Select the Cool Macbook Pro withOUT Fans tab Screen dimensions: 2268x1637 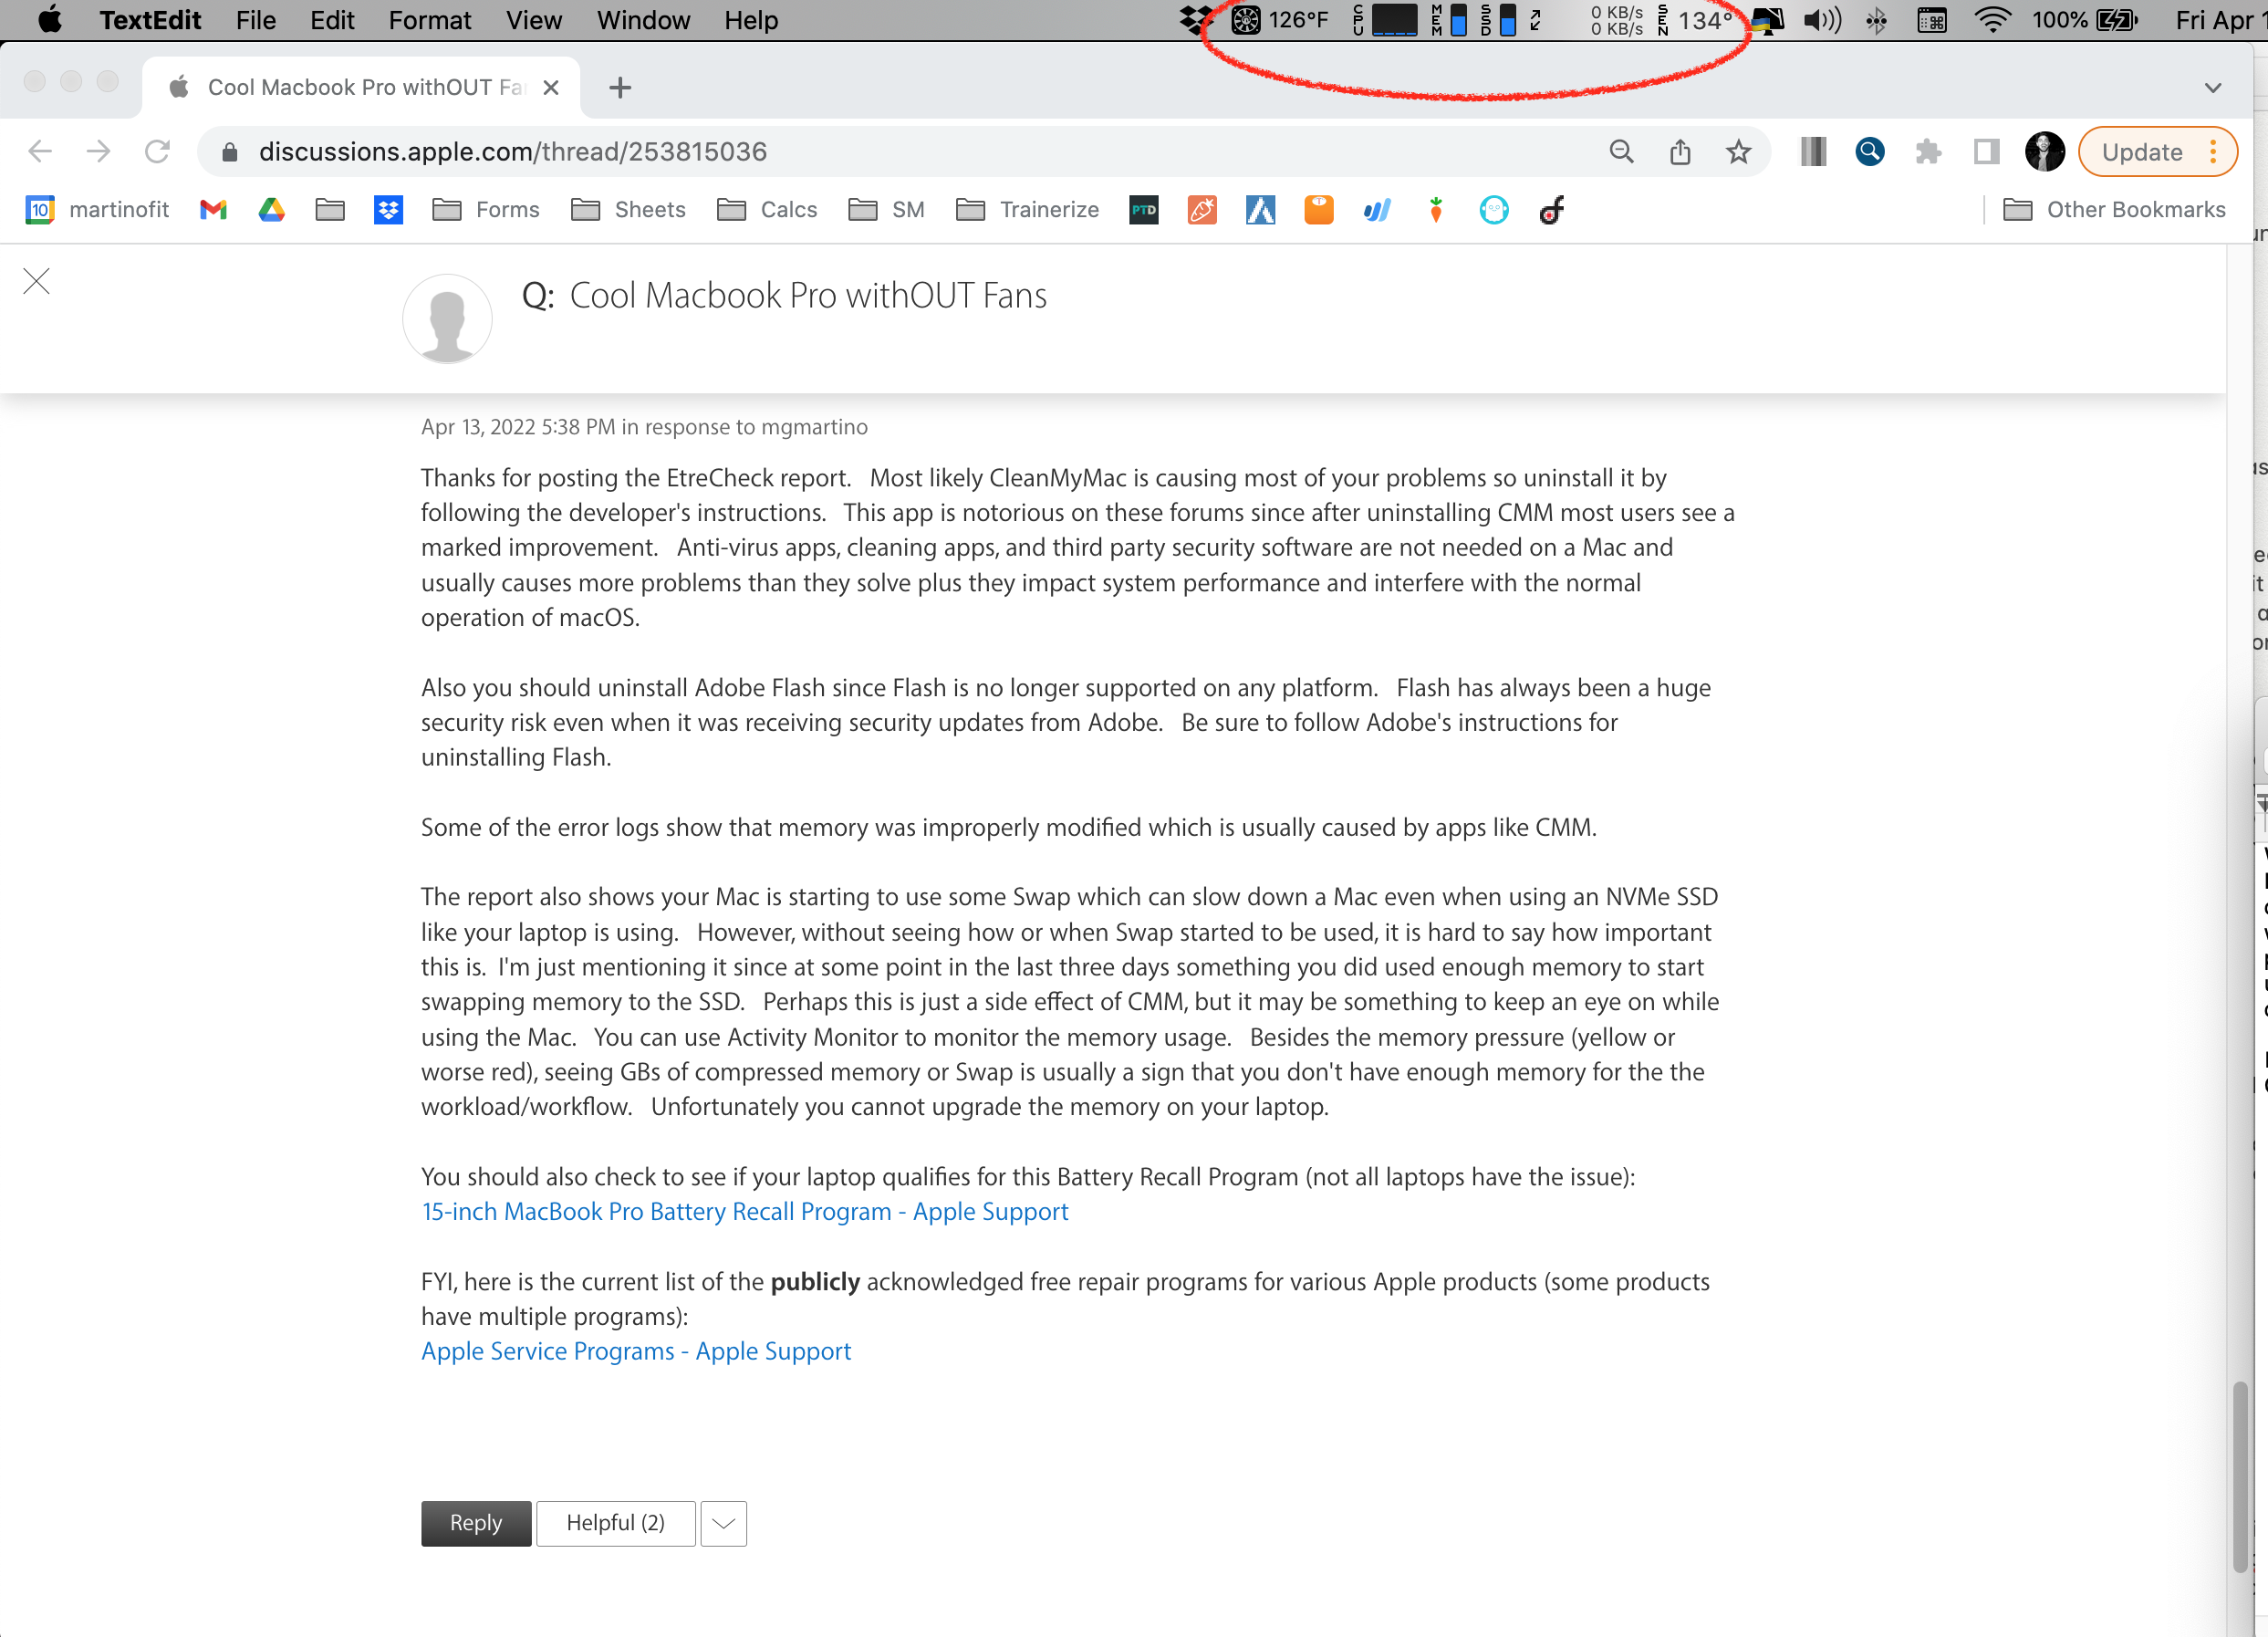[x=360, y=88]
